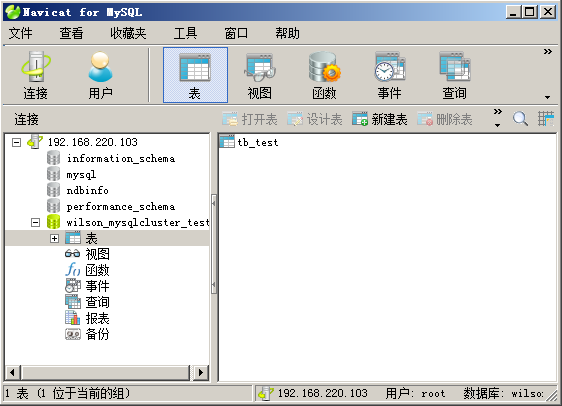Open the 工具 menu

click(x=185, y=33)
